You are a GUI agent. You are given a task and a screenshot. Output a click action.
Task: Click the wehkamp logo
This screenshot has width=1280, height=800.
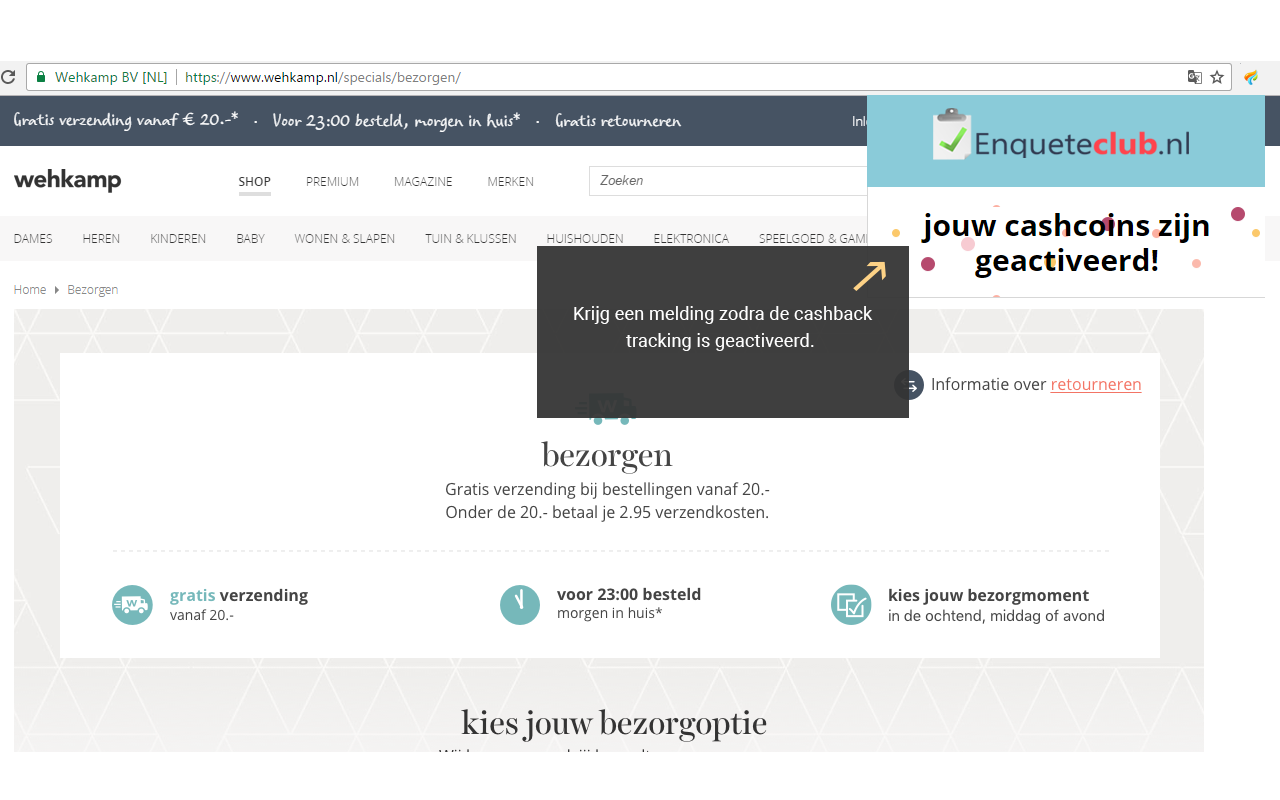68,181
